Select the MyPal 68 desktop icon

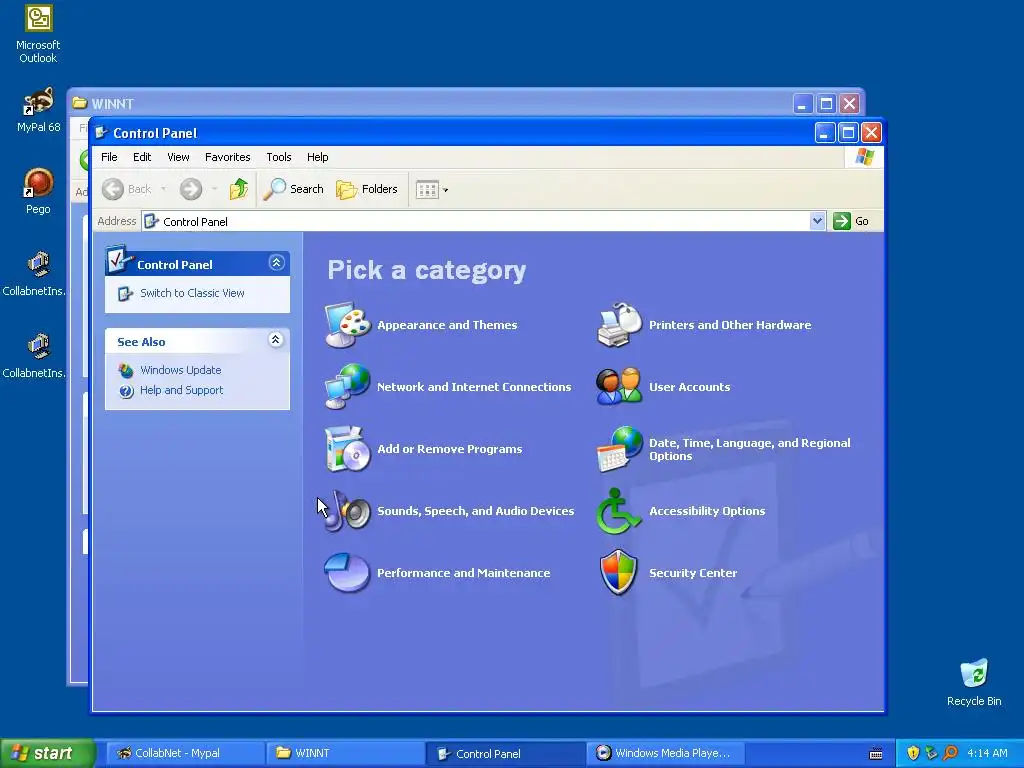click(x=38, y=110)
